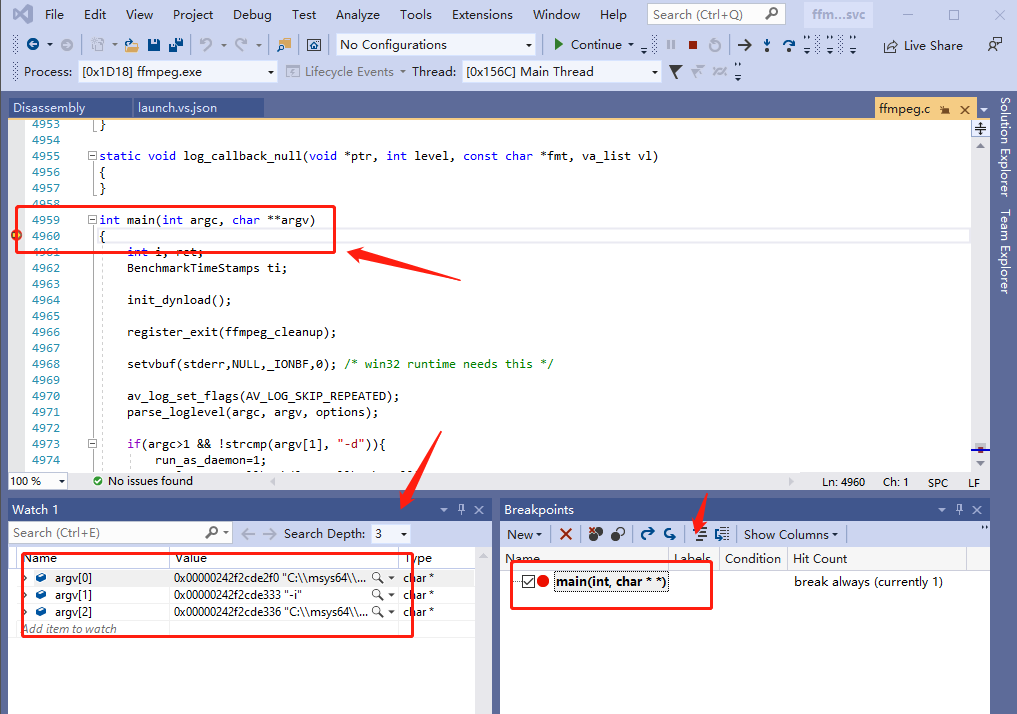
Task: Collapse the if block at line 4973
Action: point(92,444)
